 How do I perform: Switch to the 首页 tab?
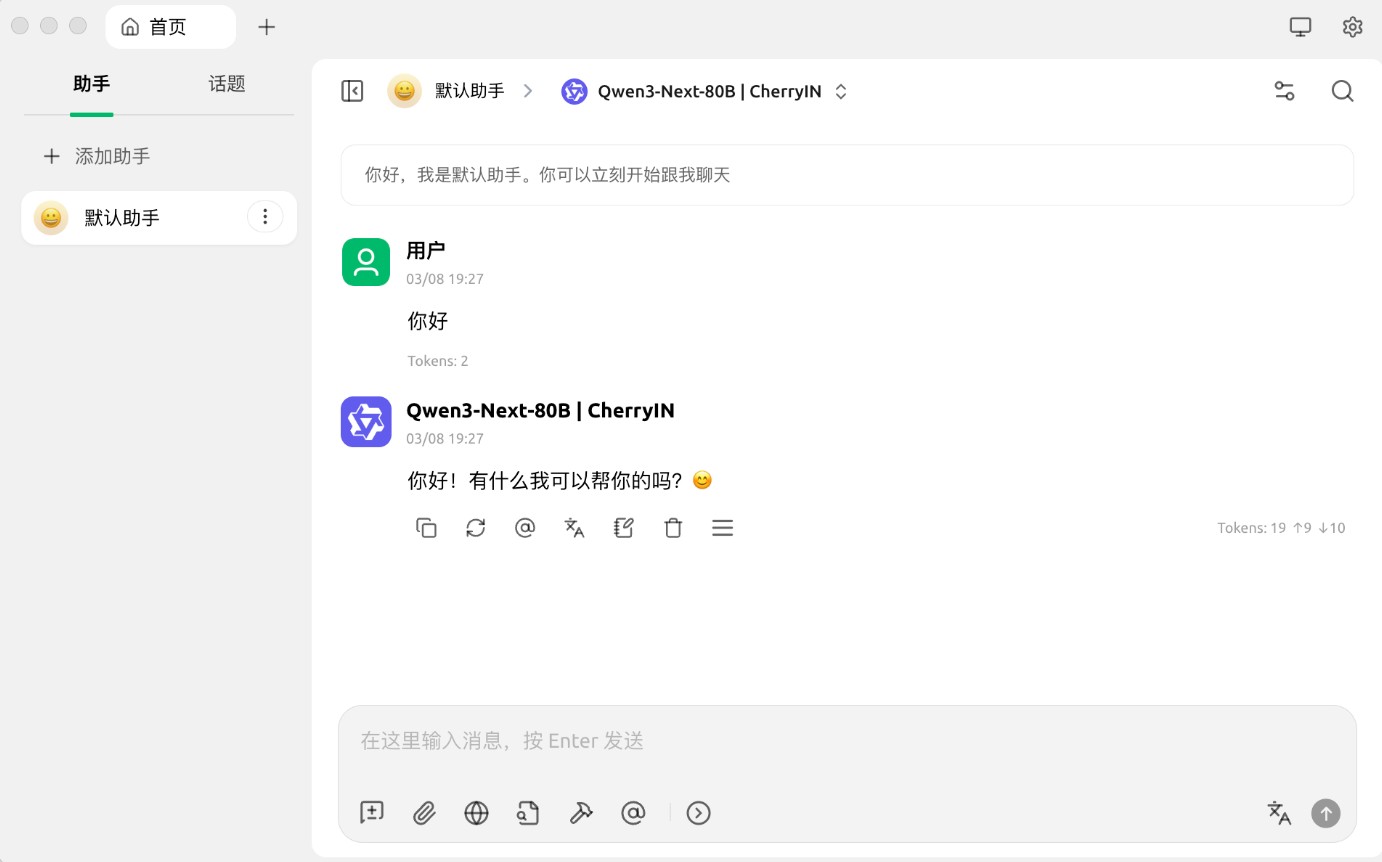170,27
